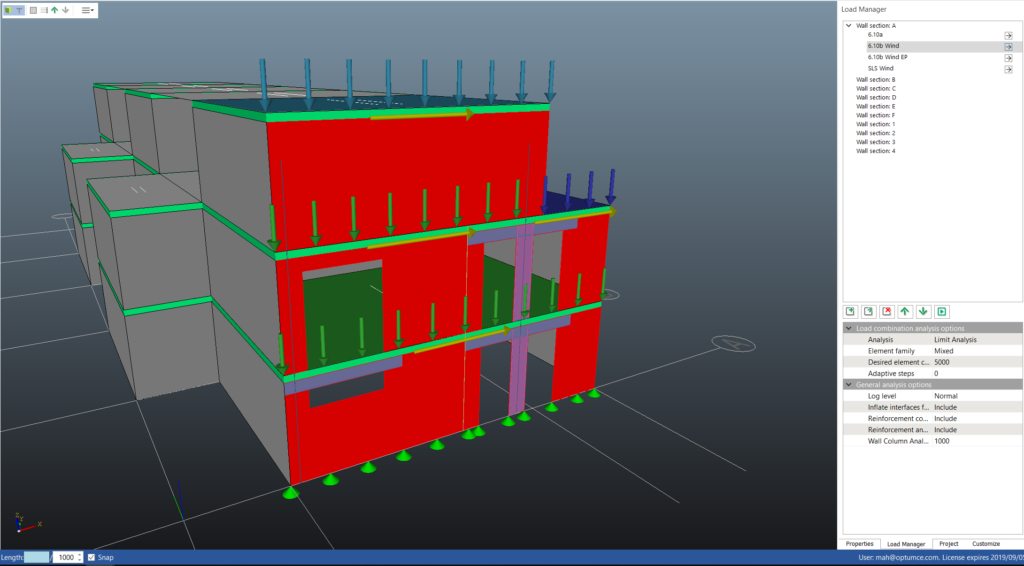Click the Log level Normal value

[946, 396]
